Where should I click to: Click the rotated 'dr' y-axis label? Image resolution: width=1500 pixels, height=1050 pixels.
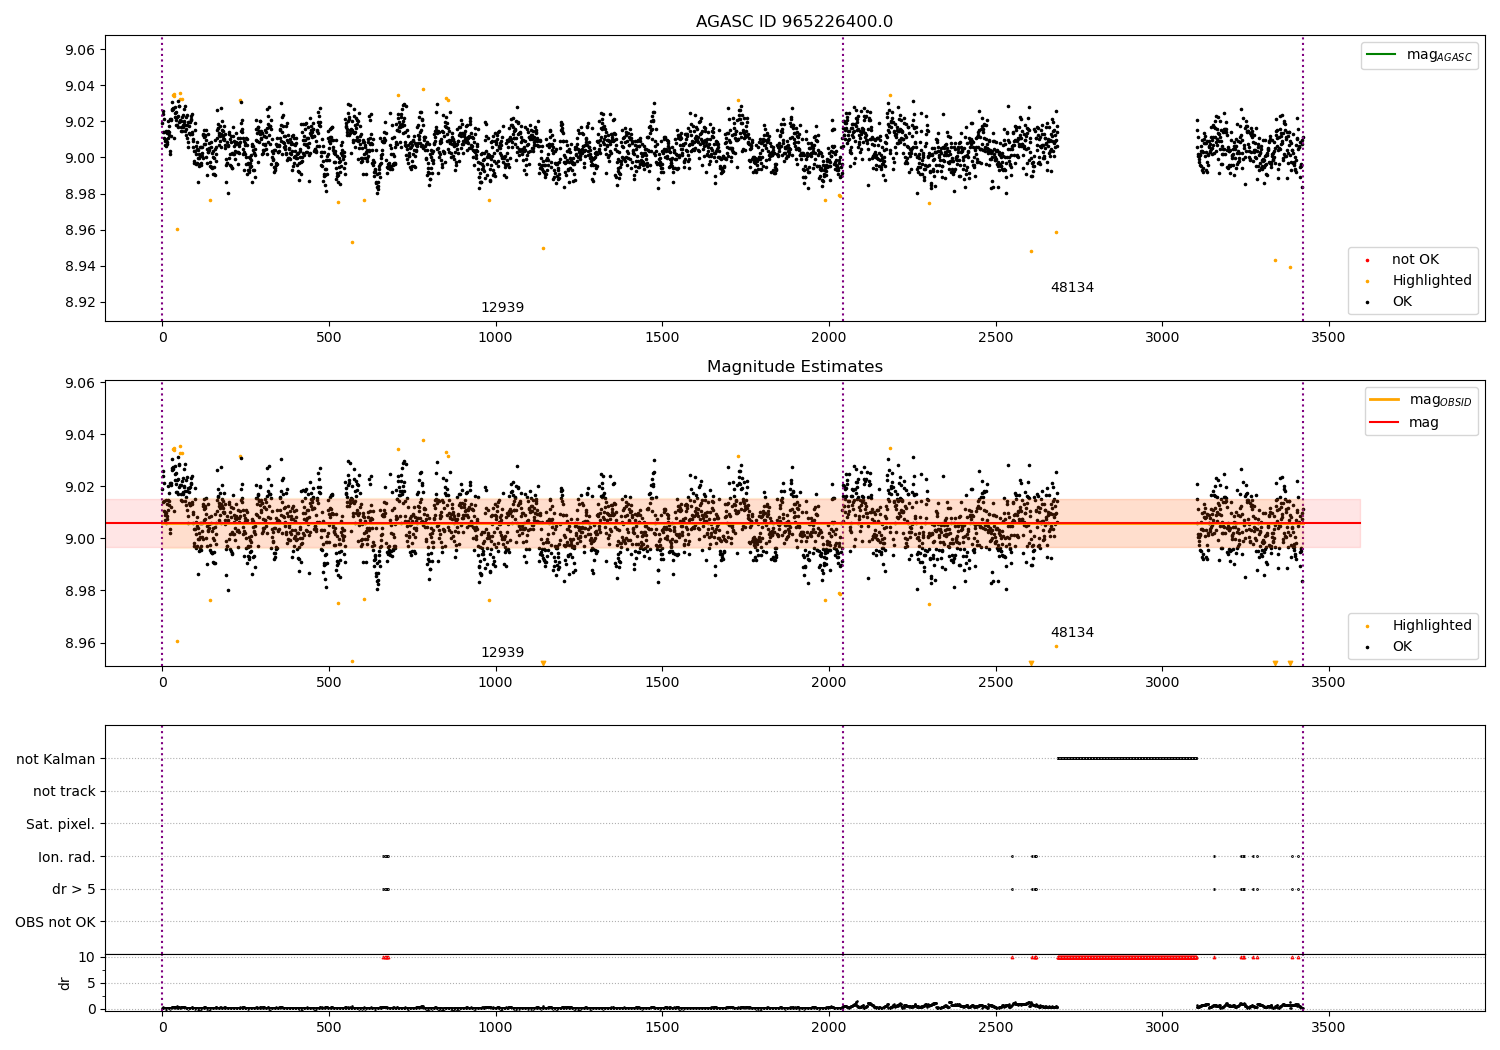click(65, 983)
